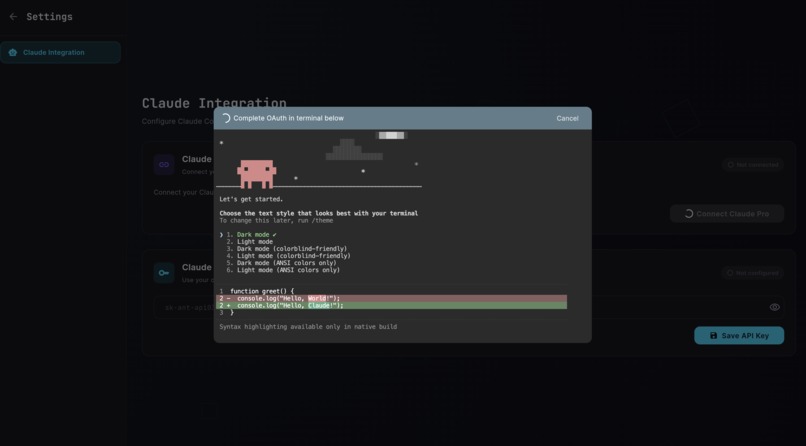
Task: Select Light mode option in terminal
Action: coord(250,241)
